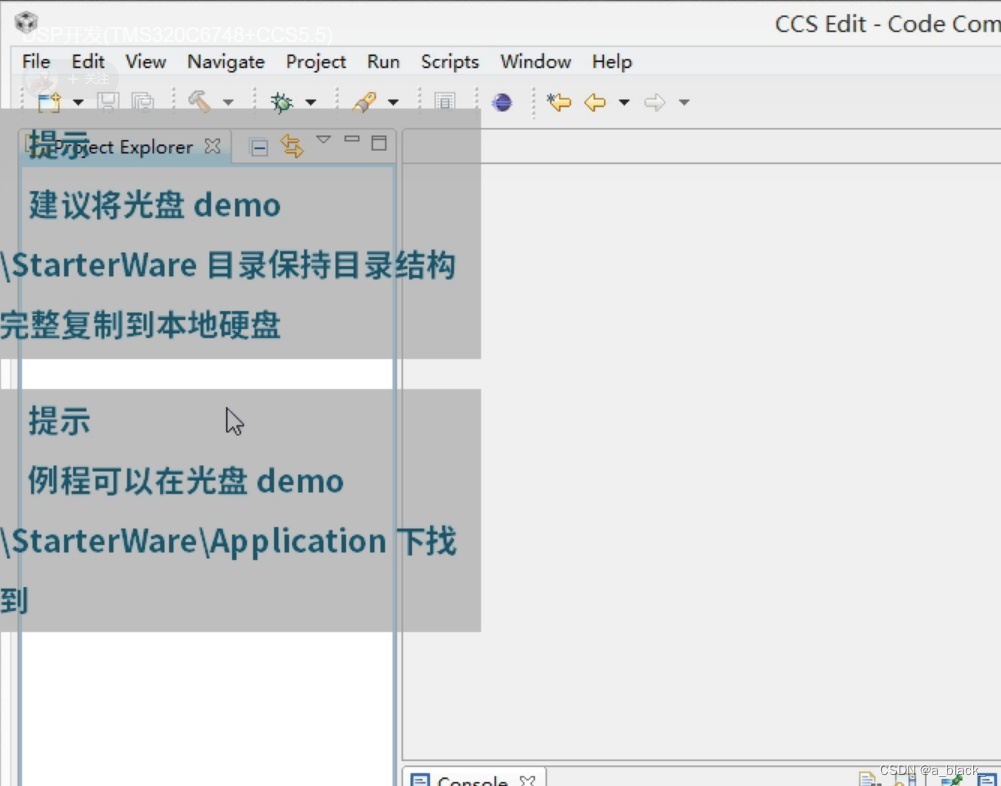
Task: Click the highlighter marker toolbar icon
Action: [x=365, y=102]
